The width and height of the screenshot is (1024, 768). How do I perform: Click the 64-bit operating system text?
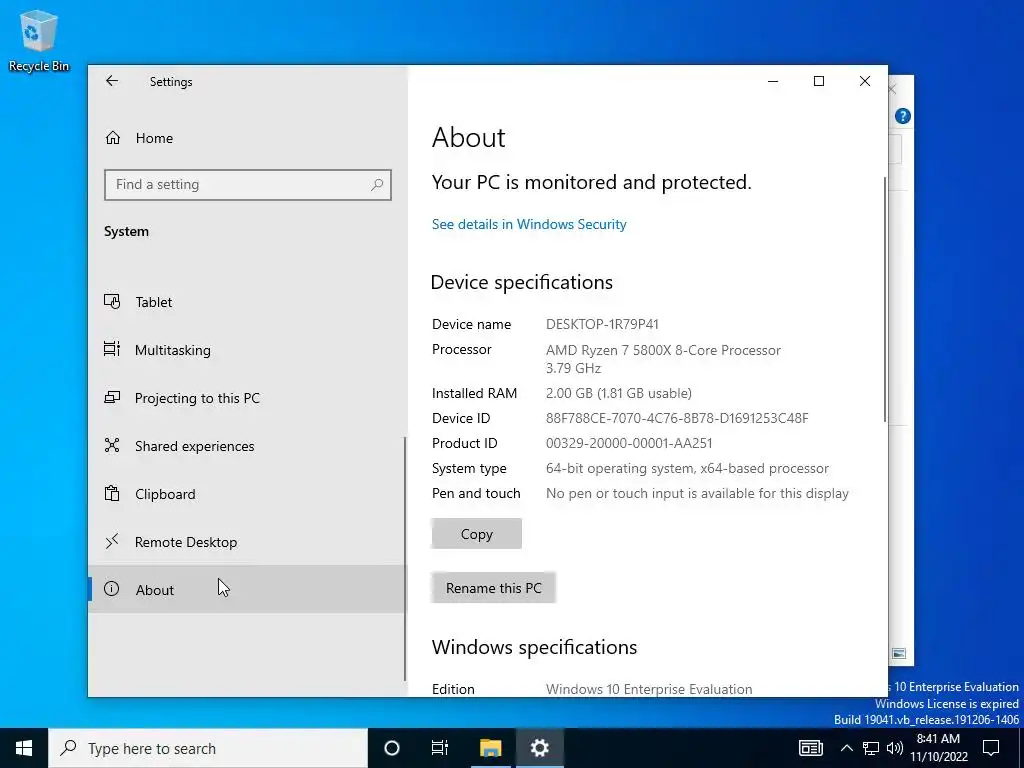coord(687,468)
